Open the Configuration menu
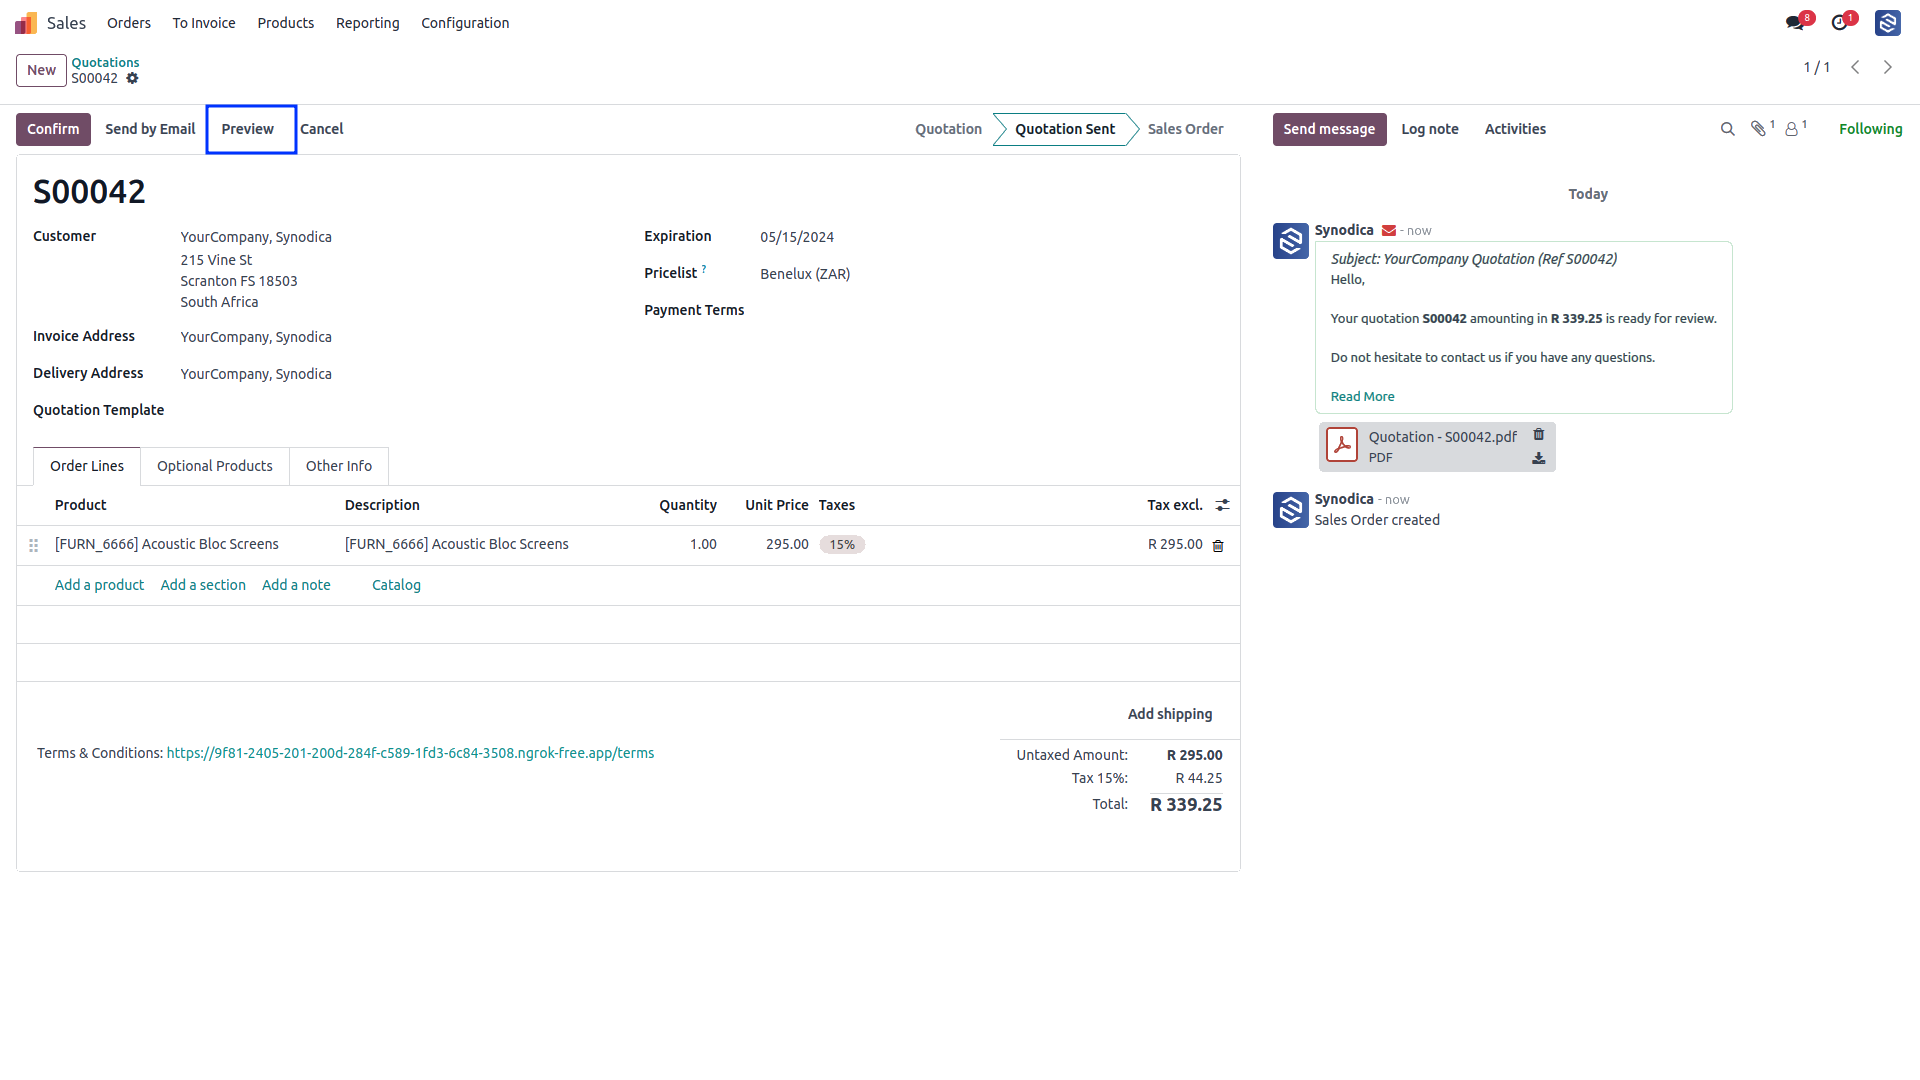 click(465, 22)
